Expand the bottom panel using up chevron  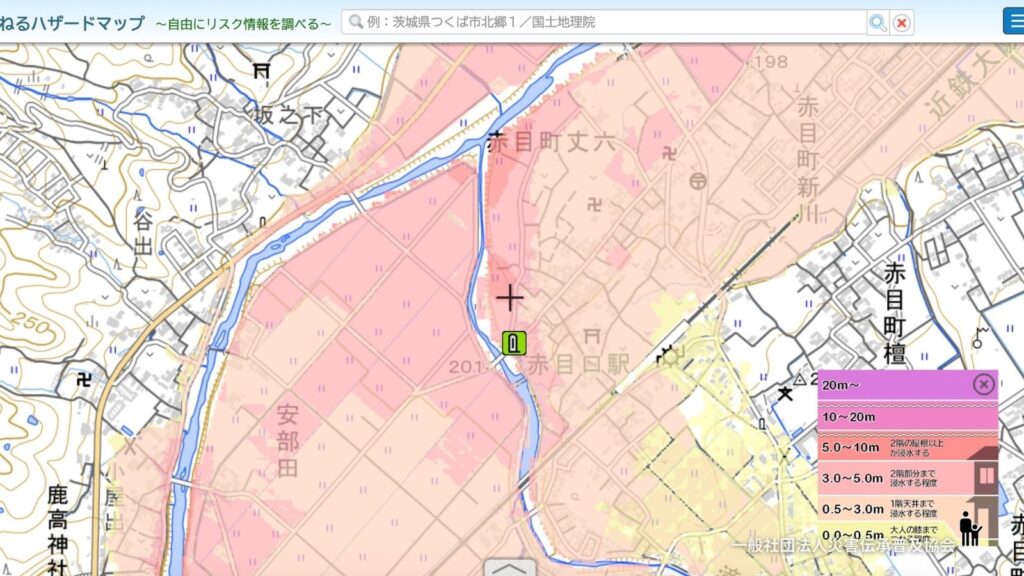click(511, 567)
